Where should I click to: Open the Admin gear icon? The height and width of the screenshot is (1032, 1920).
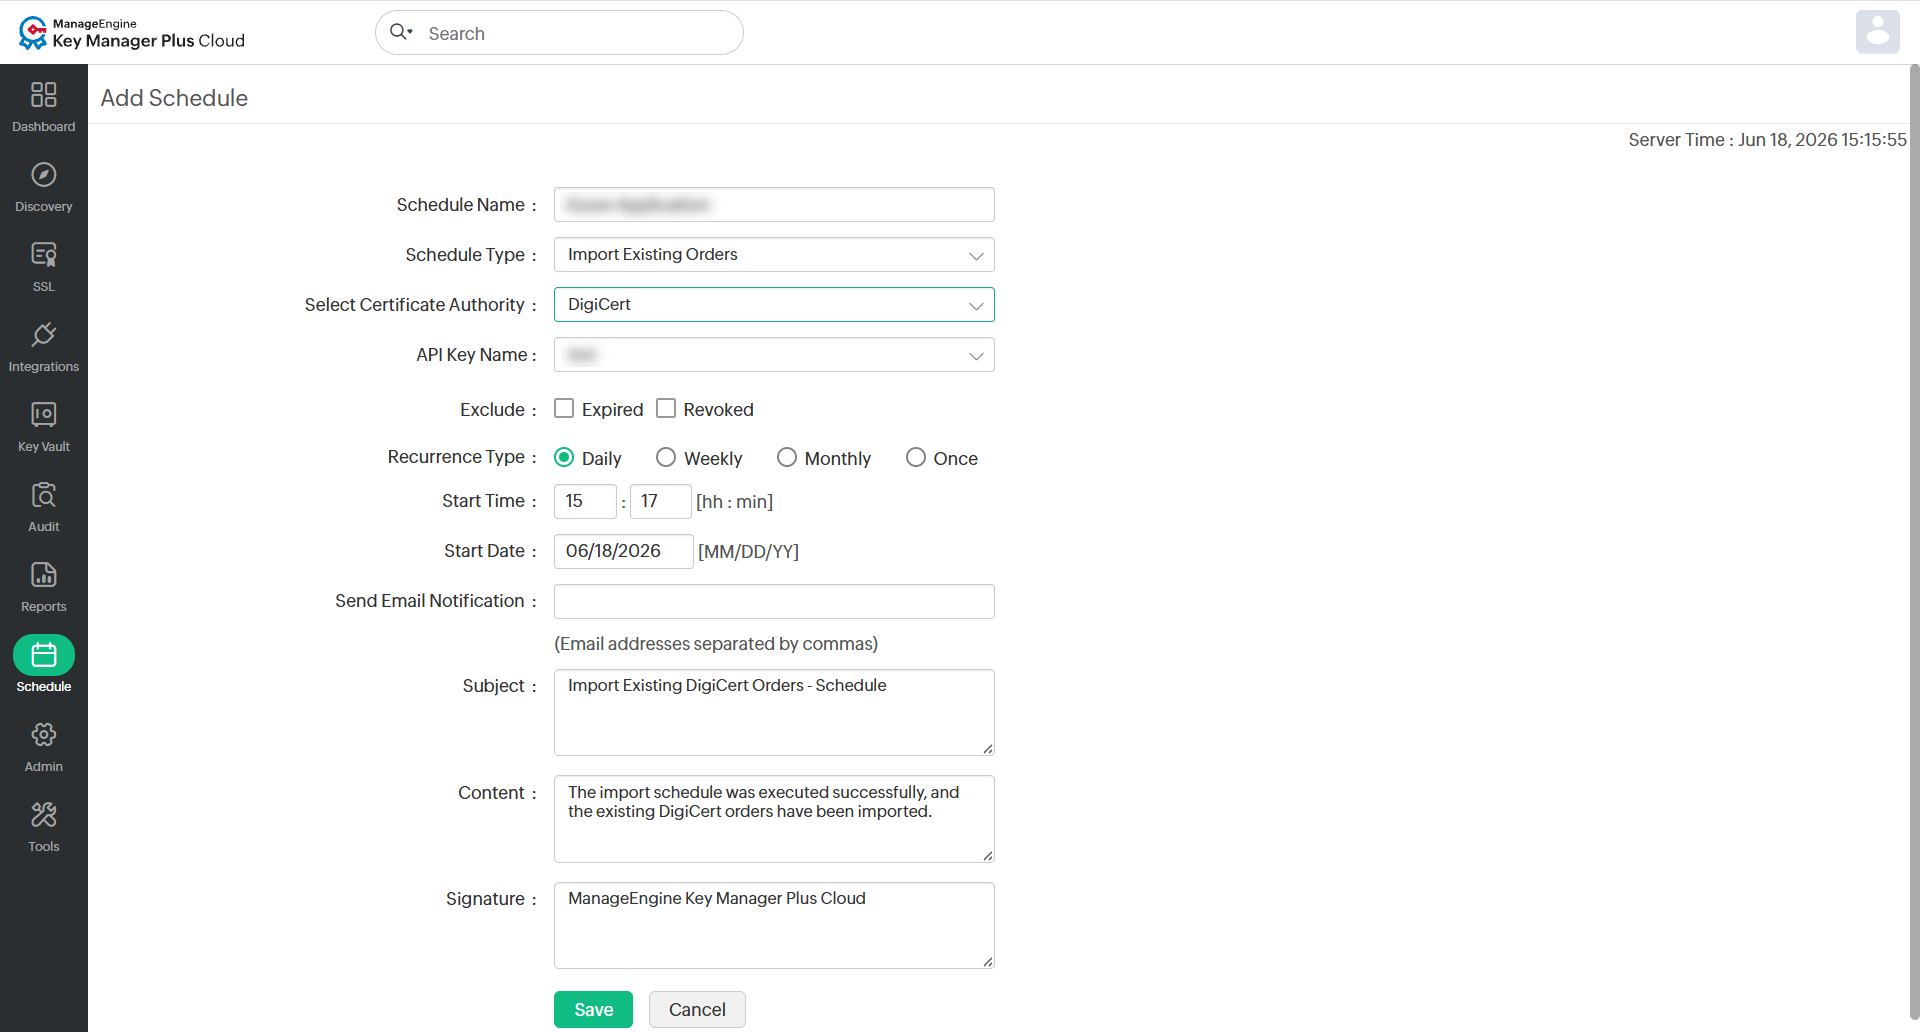pos(43,734)
